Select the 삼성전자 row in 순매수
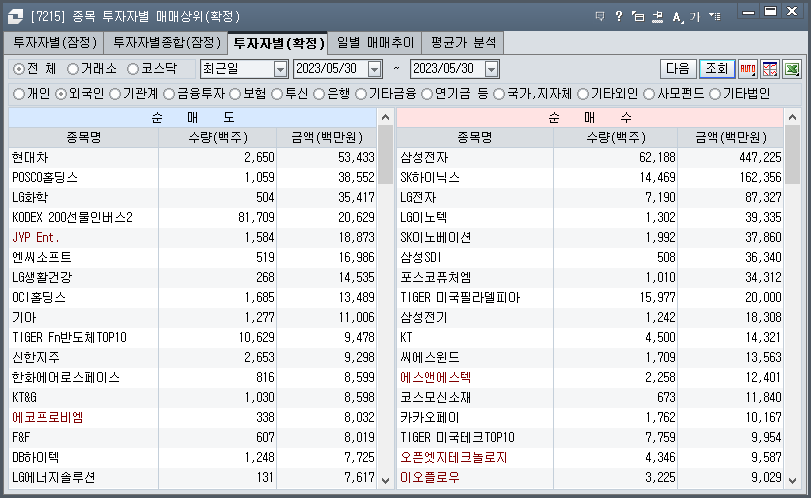811x498 pixels. pyautogui.click(x=590, y=157)
